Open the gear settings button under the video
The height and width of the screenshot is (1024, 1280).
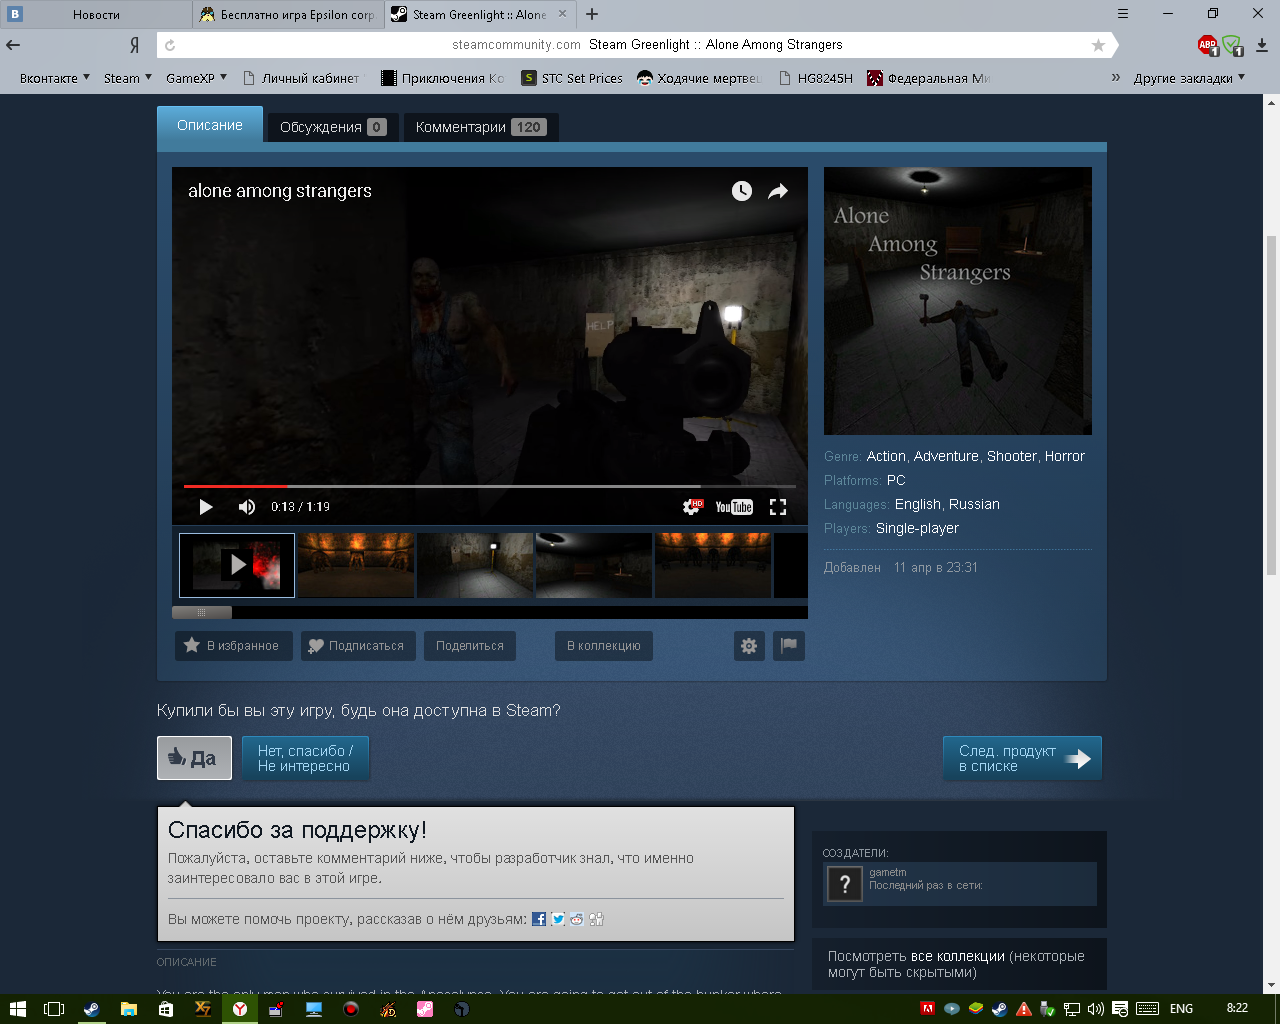point(749,646)
